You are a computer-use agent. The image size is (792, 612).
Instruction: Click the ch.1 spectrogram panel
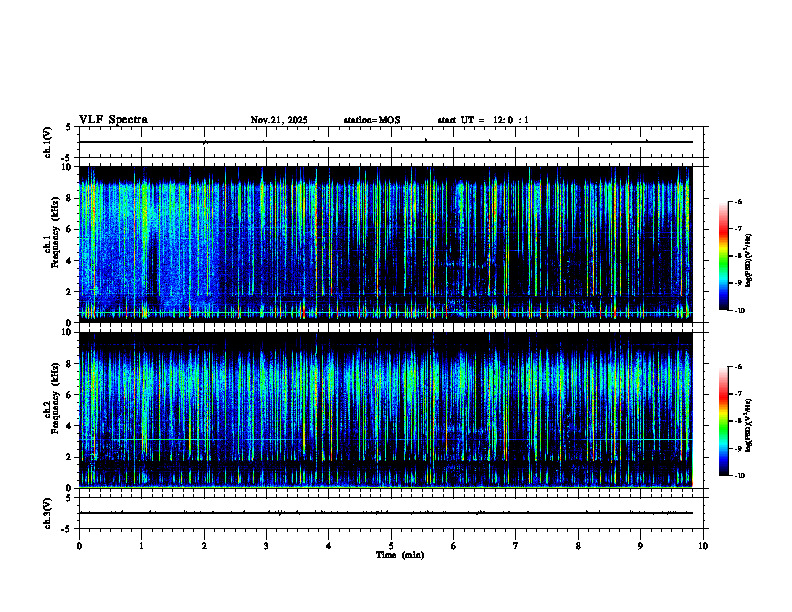pos(385,244)
